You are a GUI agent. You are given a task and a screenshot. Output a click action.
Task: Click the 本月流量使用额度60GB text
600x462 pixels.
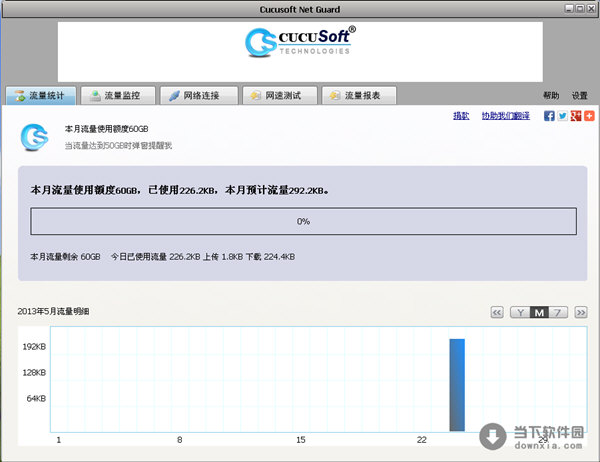(106, 129)
